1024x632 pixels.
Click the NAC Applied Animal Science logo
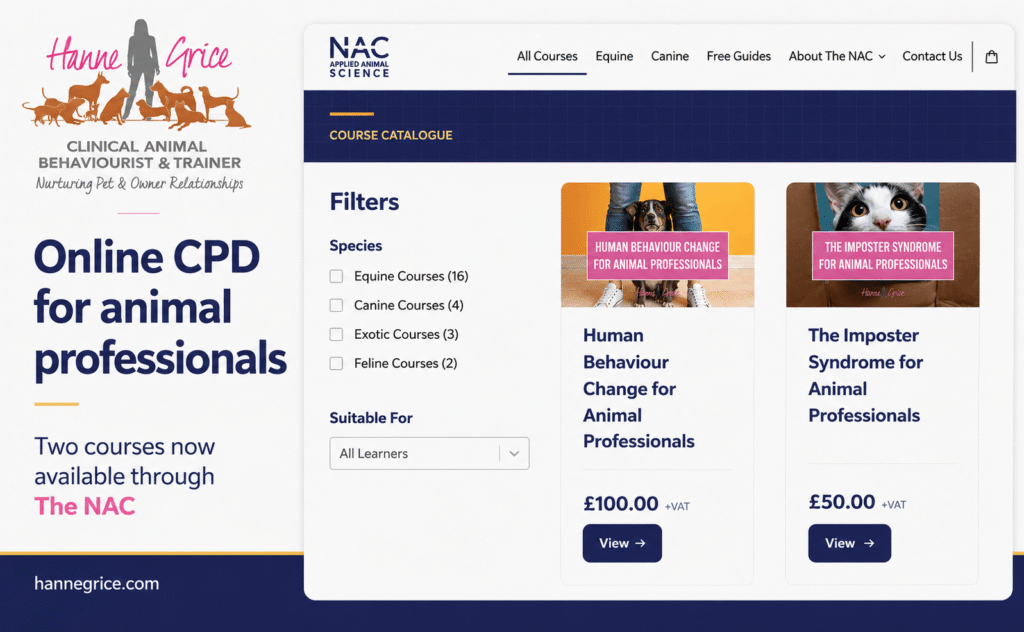359,57
